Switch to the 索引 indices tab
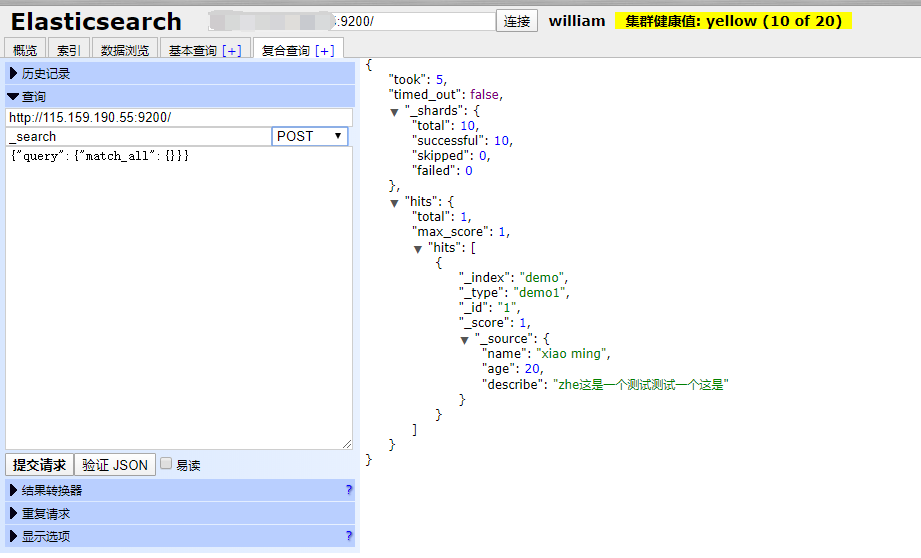Viewport: 921px width, 558px height. [69, 50]
